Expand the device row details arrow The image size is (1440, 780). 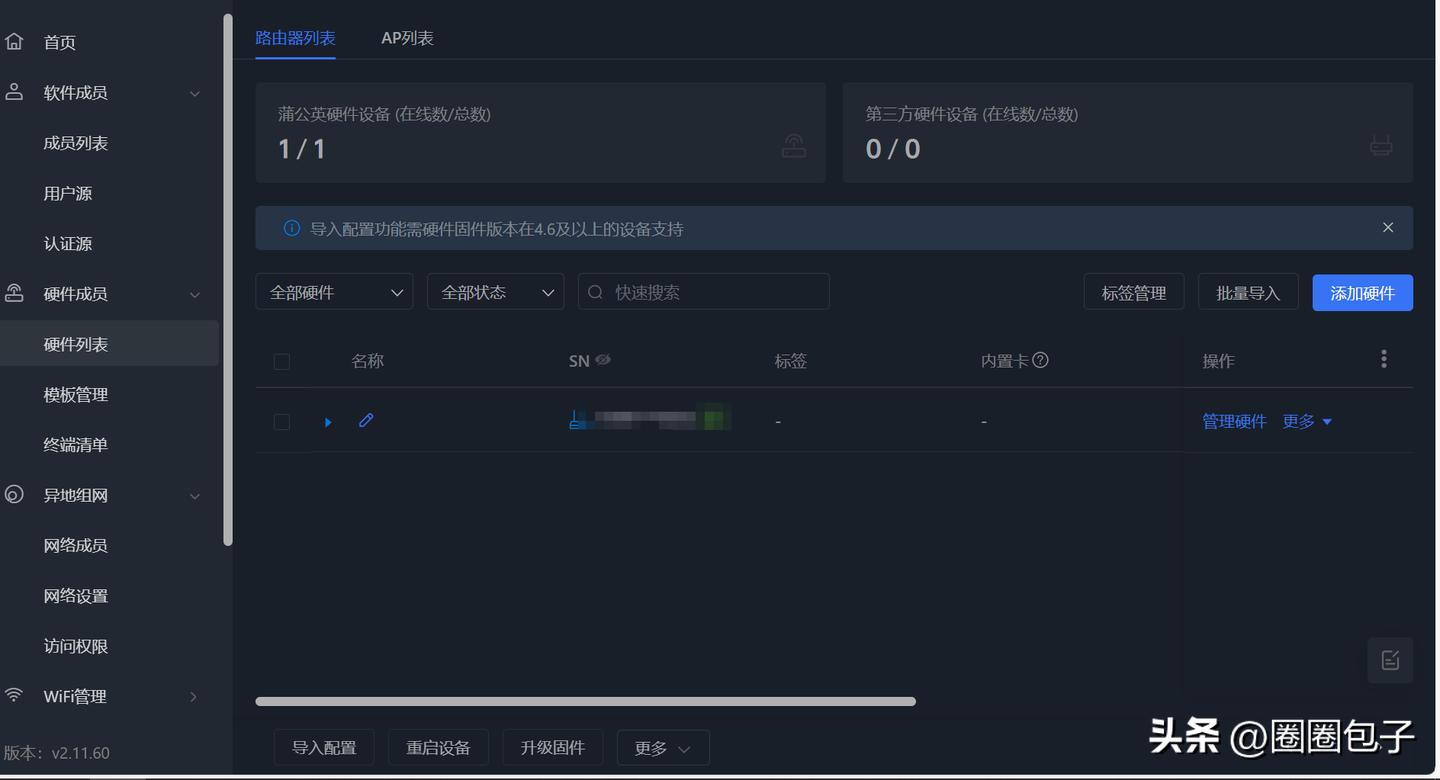tap(328, 421)
